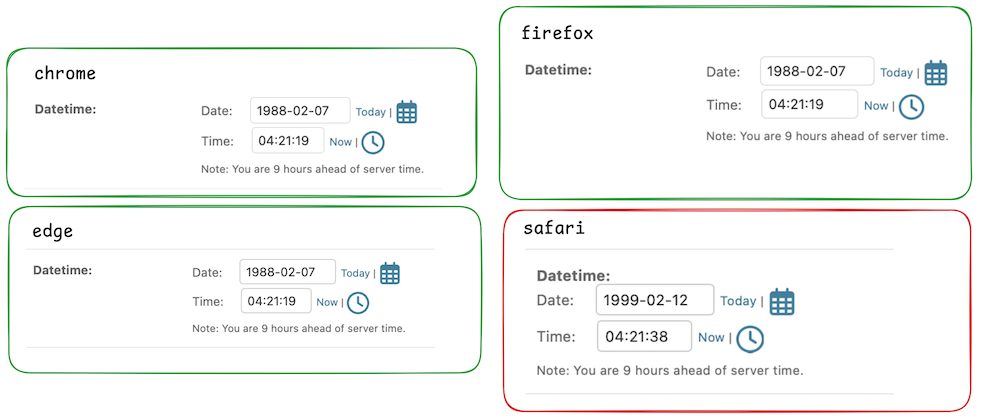
Task: Click the Today link in the edge panel
Action: (x=355, y=273)
